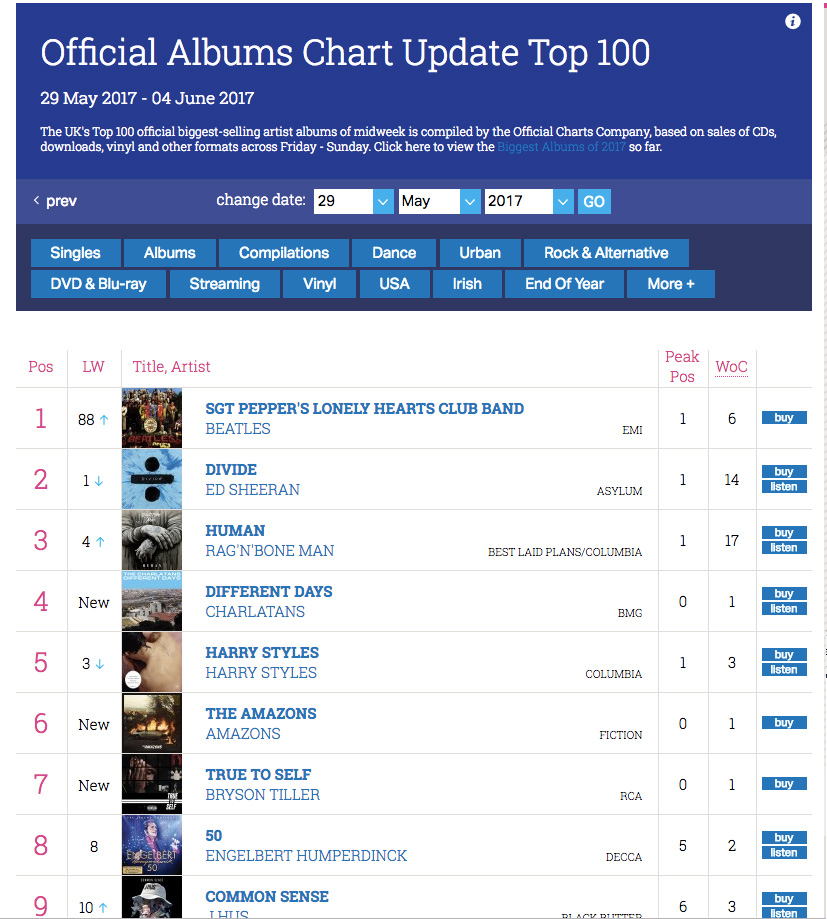Open The Amazons album cover thumbnail
Image resolution: width=827 pixels, height=919 pixels.
tap(152, 723)
